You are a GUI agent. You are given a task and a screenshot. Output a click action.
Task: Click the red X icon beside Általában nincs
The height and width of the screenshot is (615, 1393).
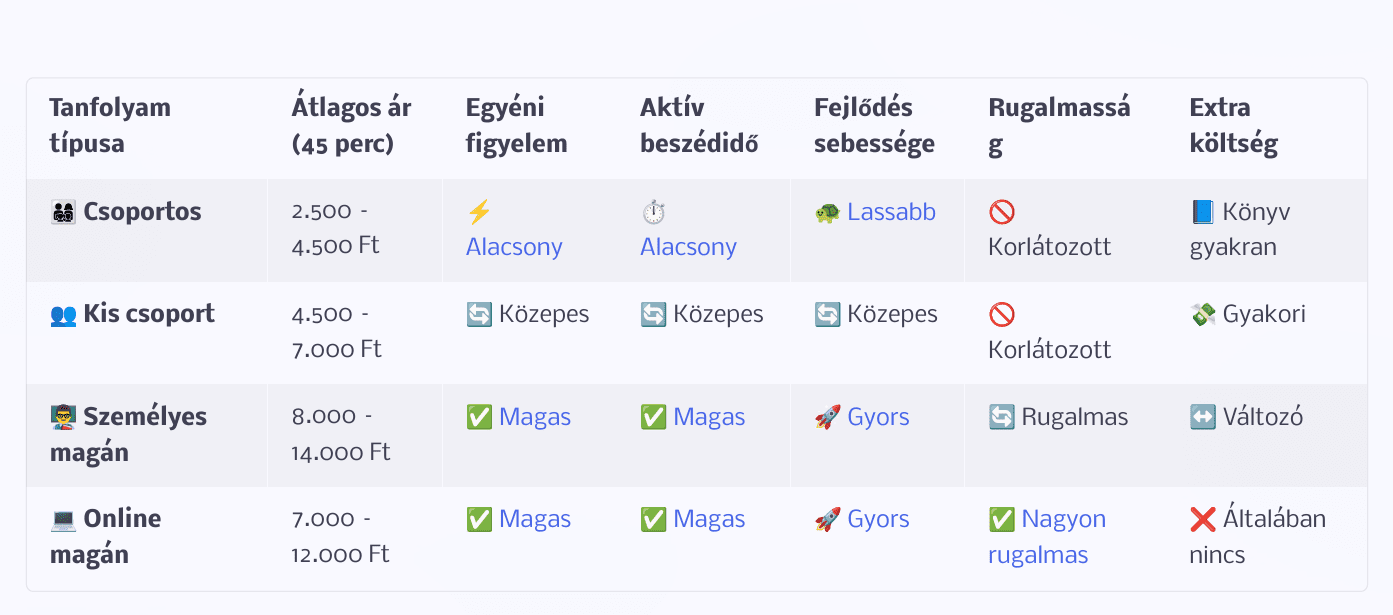tap(1203, 519)
